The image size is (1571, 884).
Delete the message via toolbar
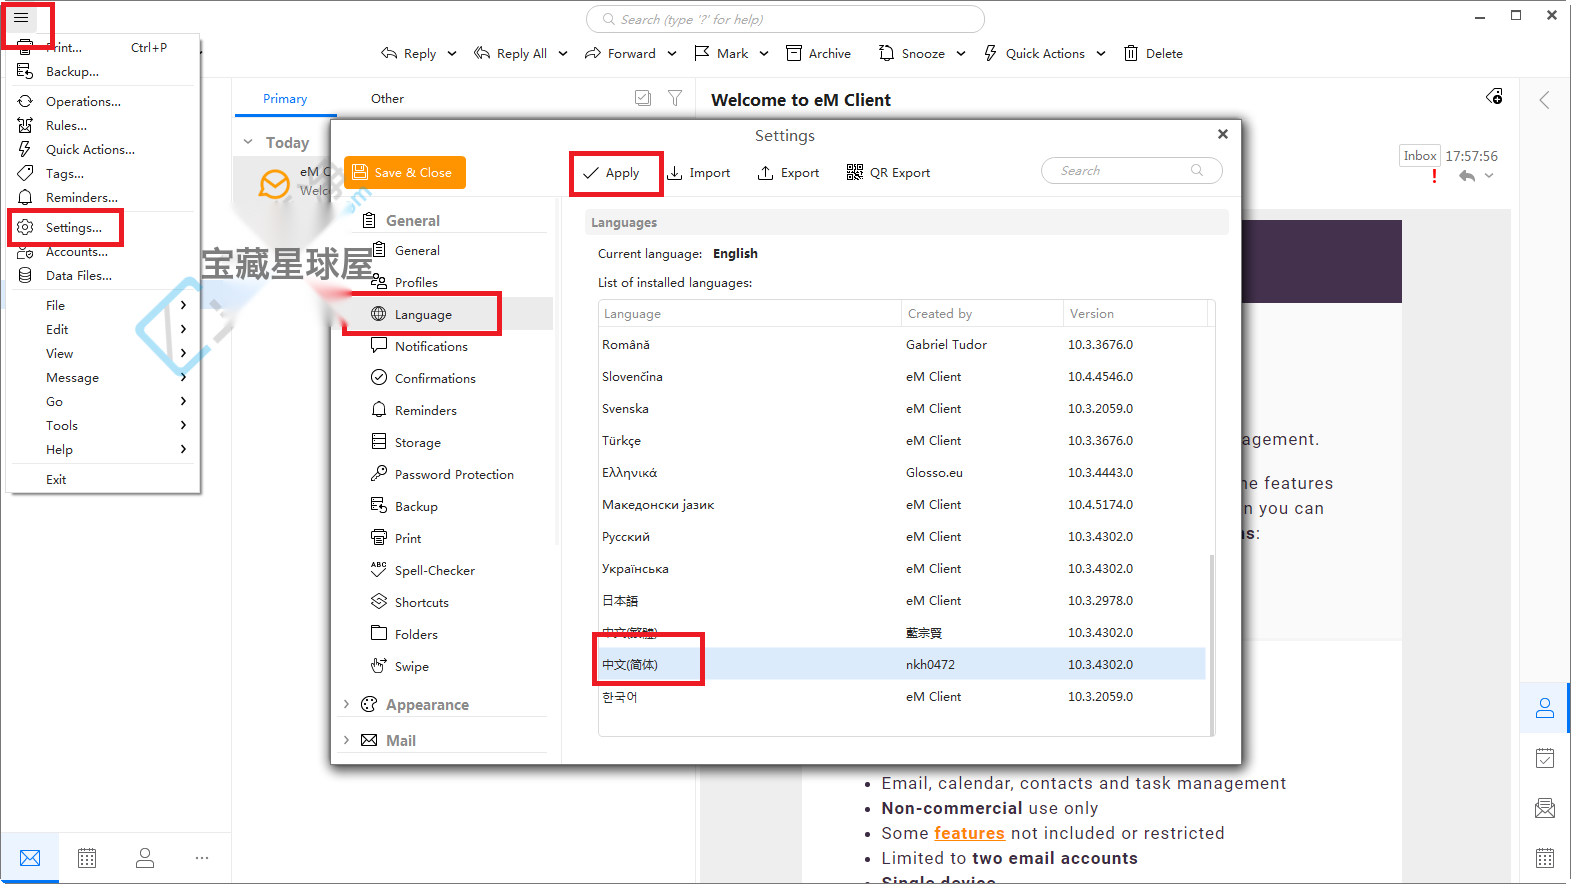1153,54
